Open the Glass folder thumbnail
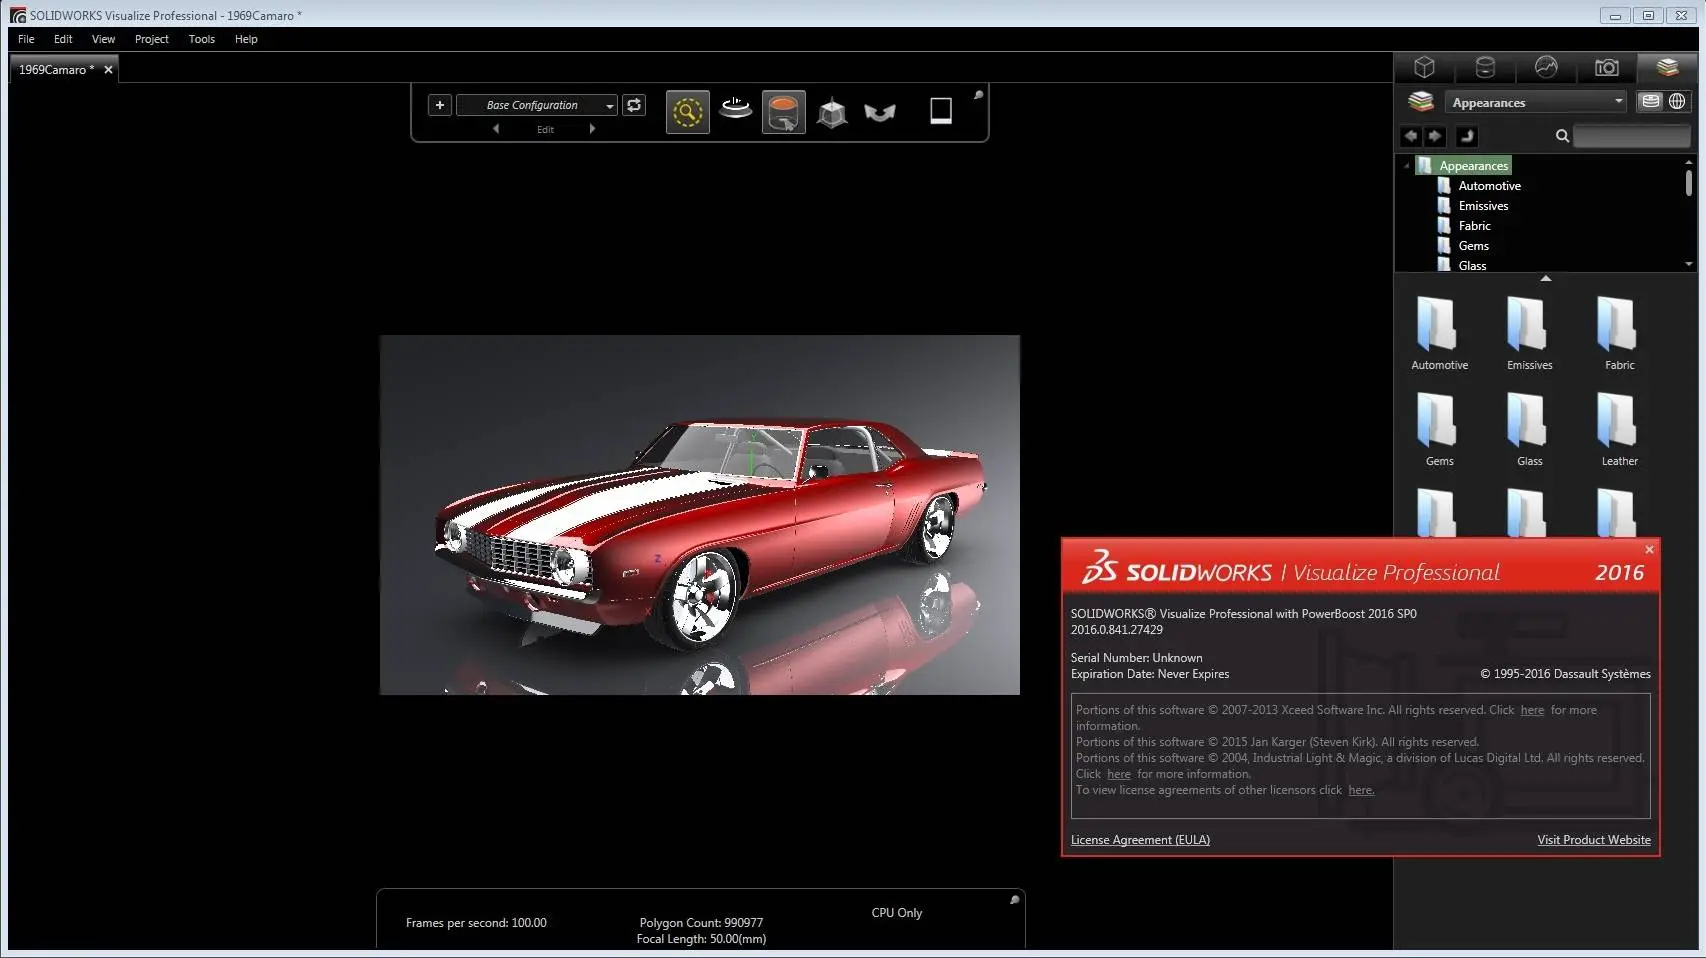 click(x=1529, y=429)
